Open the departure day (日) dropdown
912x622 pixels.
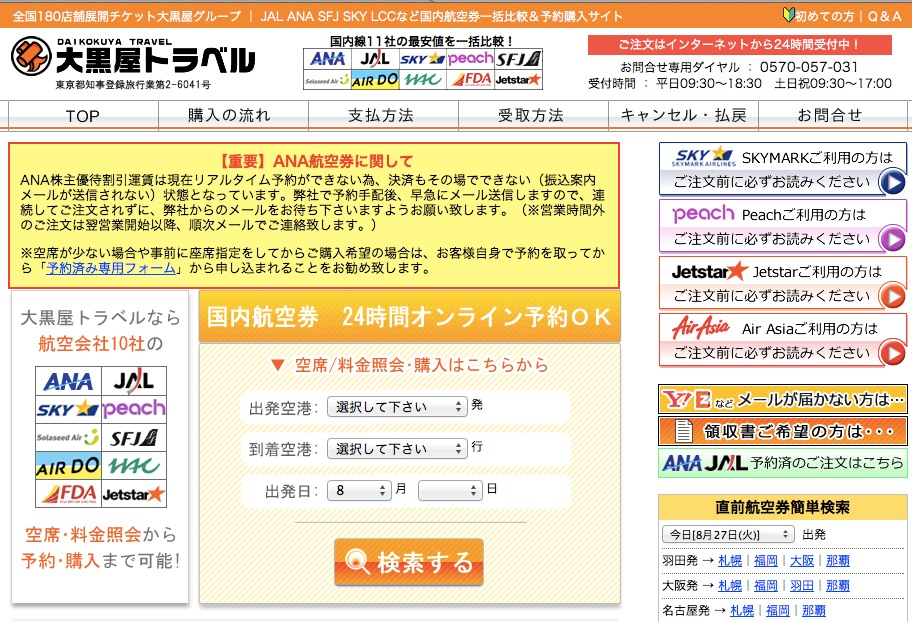pos(450,490)
